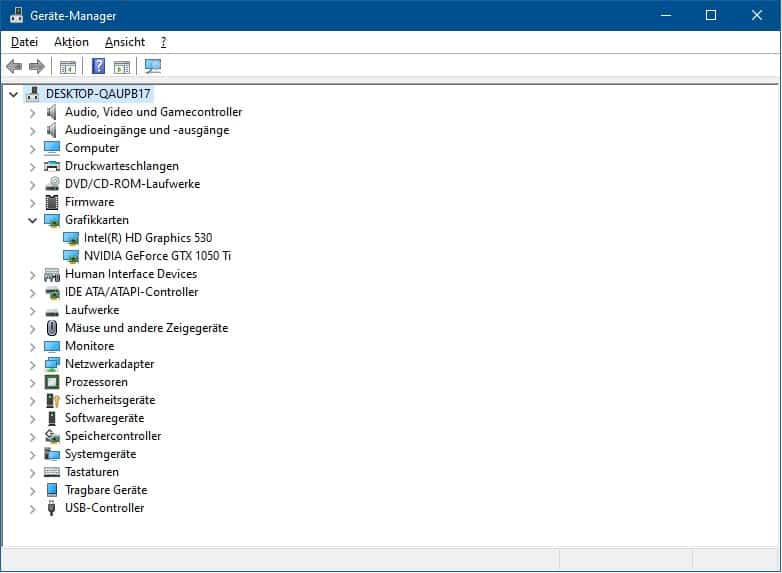Viewport: 782px width, 573px height.
Task: Click the USB plug icon of USB-Controller
Action: click(51, 508)
